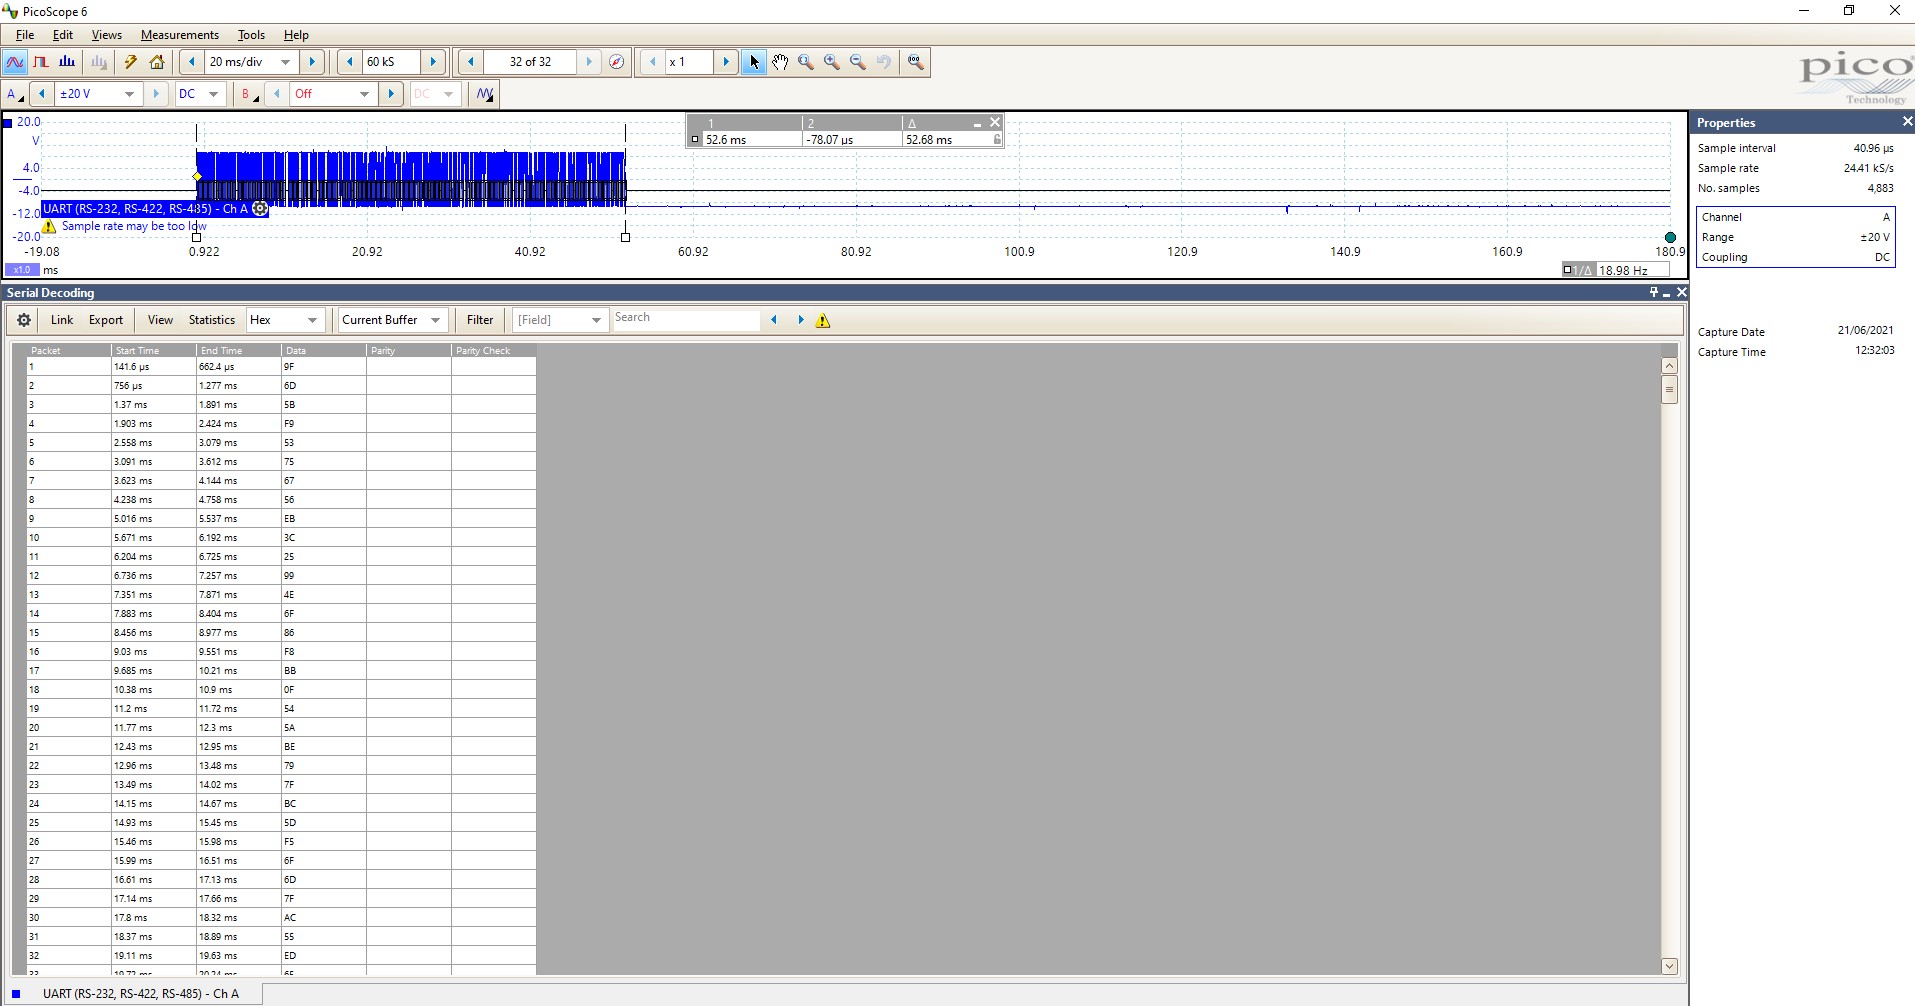Open the File menu
The height and width of the screenshot is (1006, 1915).
point(25,35)
